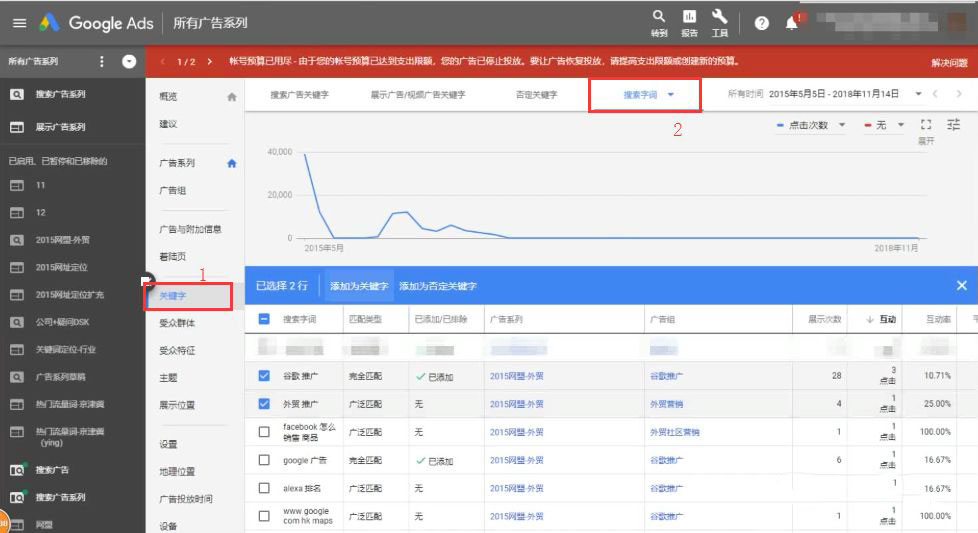The height and width of the screenshot is (533, 978).
Task: Open 广告与附加信息 in the page menu
Action: coord(190,229)
